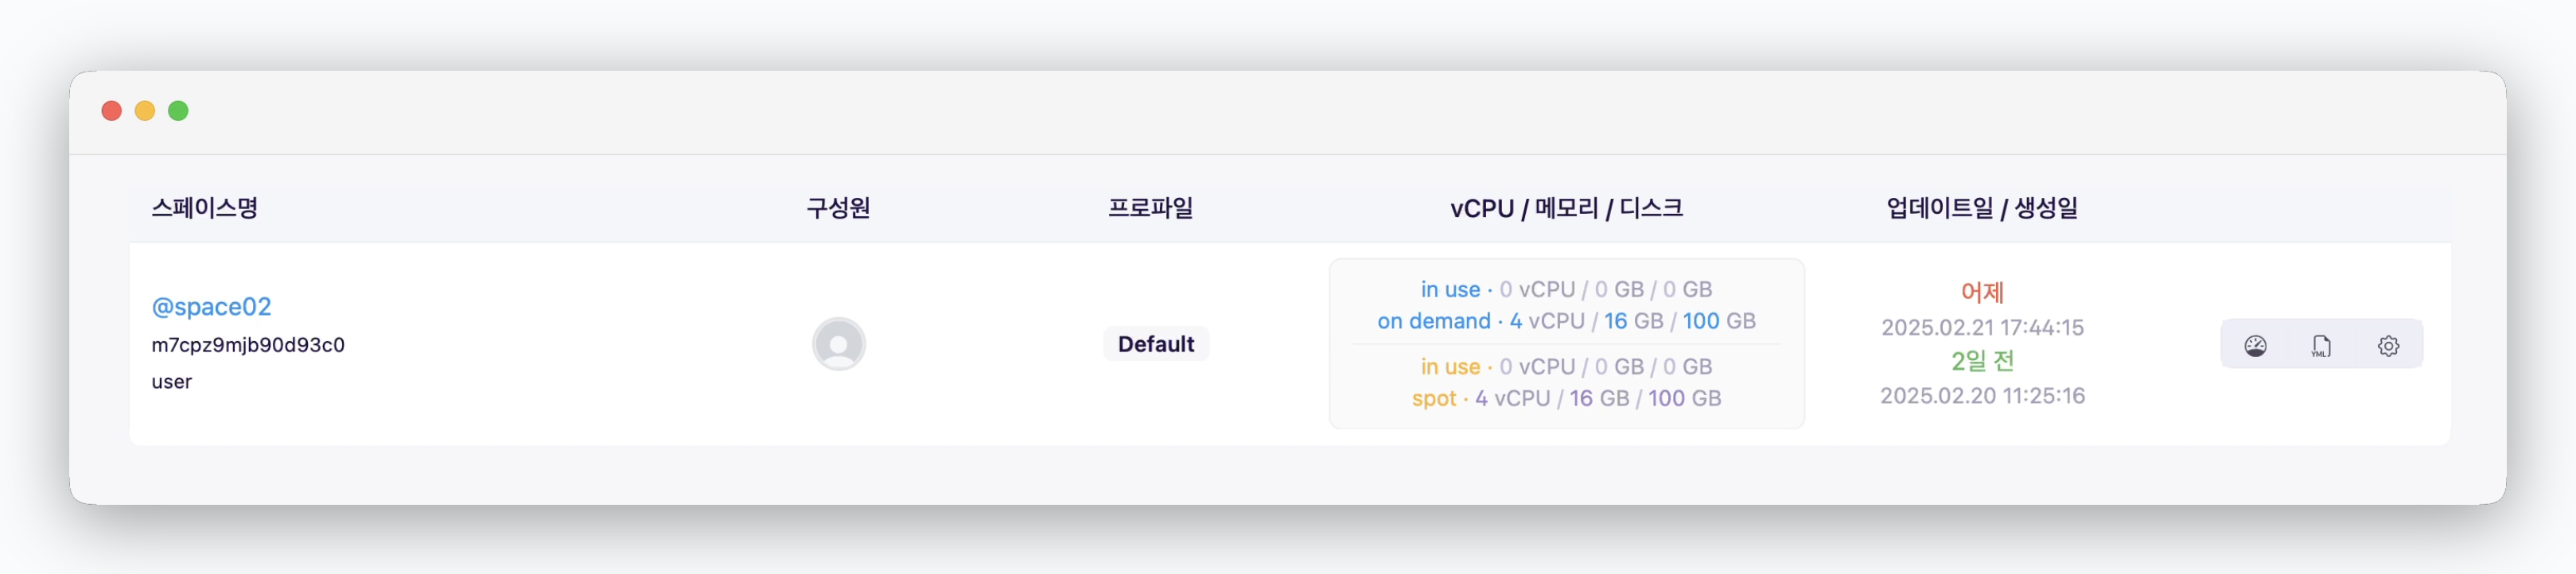Click the Default profile badge
Viewport: 2576px width, 574px height.
click(x=1156, y=344)
